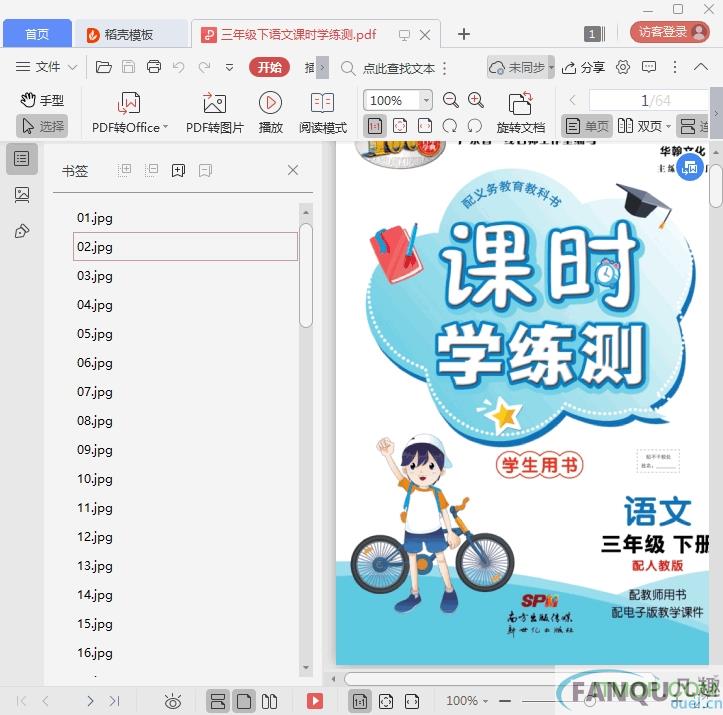Click the 访客登录 login button
The width and height of the screenshot is (723, 715).
pyautogui.click(x=670, y=32)
